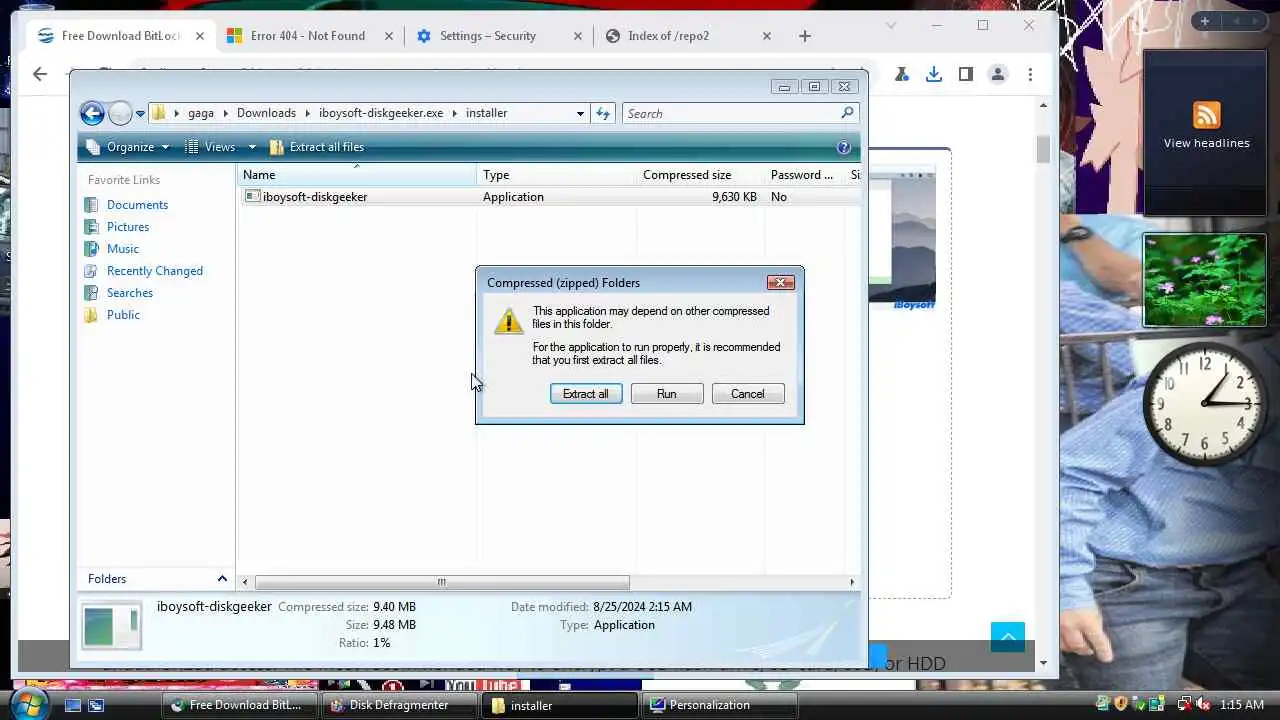Click 'Run' in Compressed Folders dialog
1280x720 pixels.
point(667,394)
